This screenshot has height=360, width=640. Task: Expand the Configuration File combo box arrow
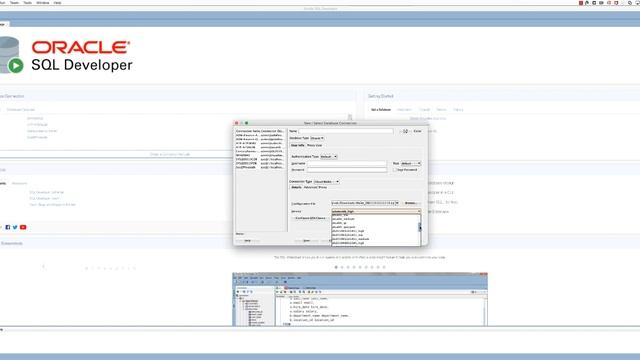(397, 203)
